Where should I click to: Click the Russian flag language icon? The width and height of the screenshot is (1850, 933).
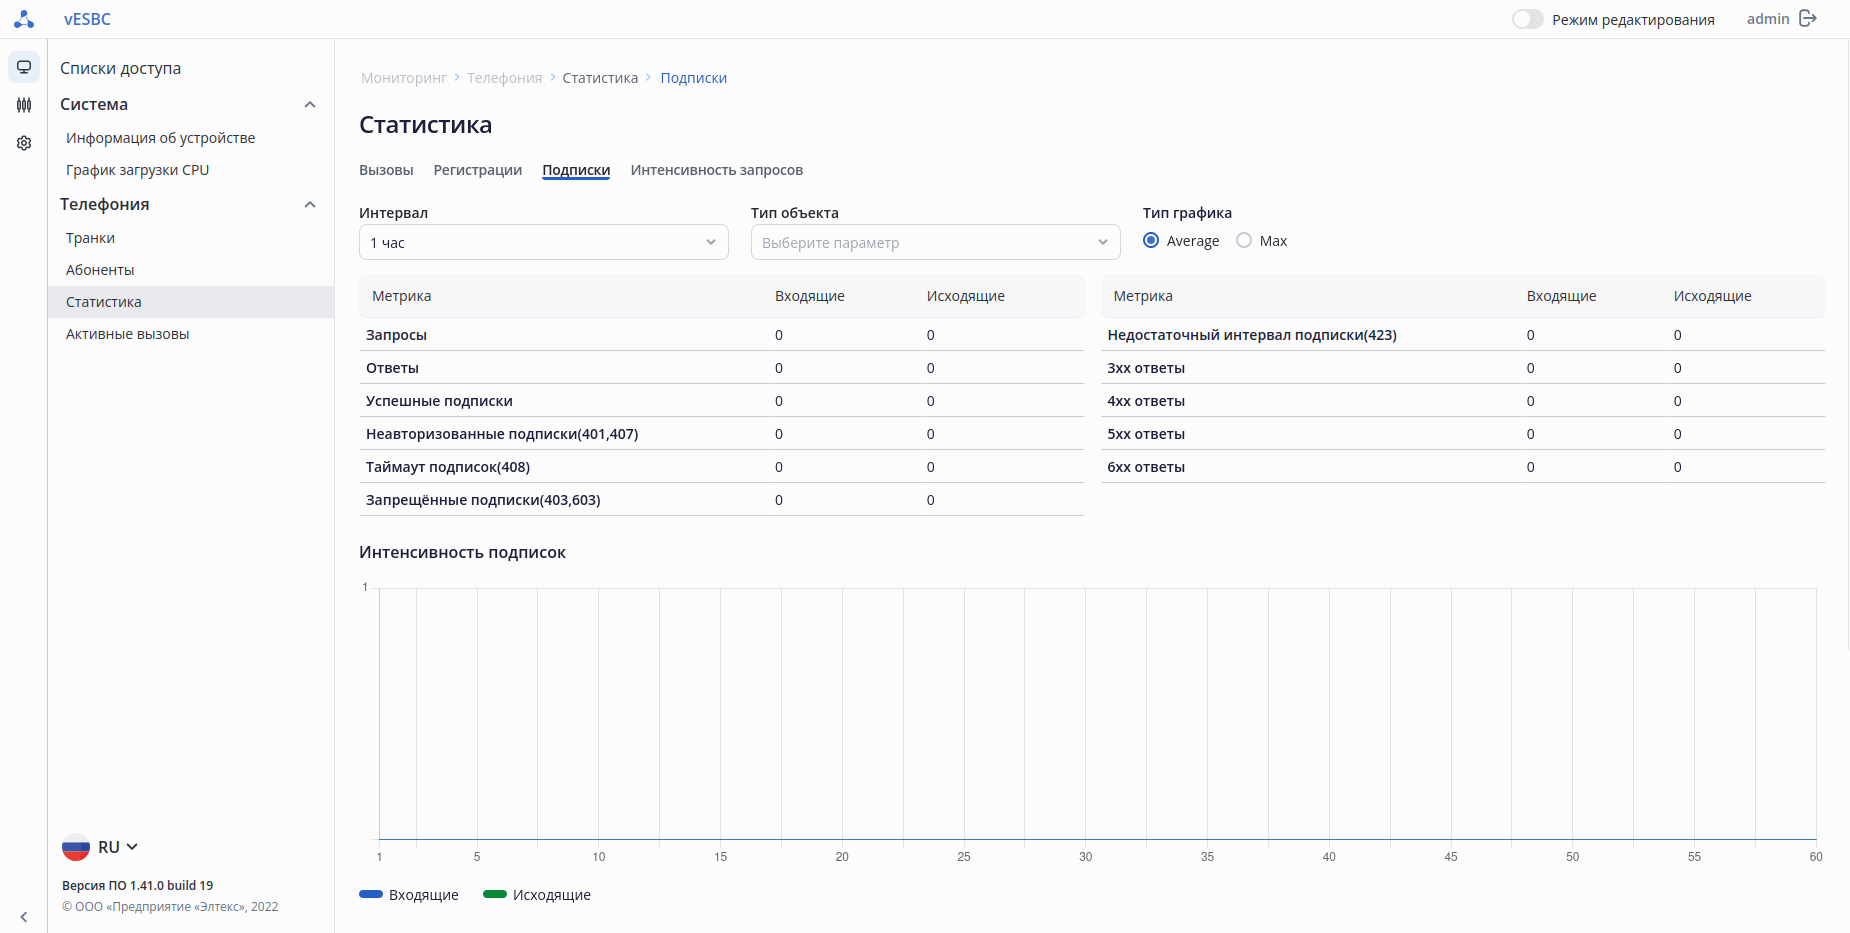[76, 847]
